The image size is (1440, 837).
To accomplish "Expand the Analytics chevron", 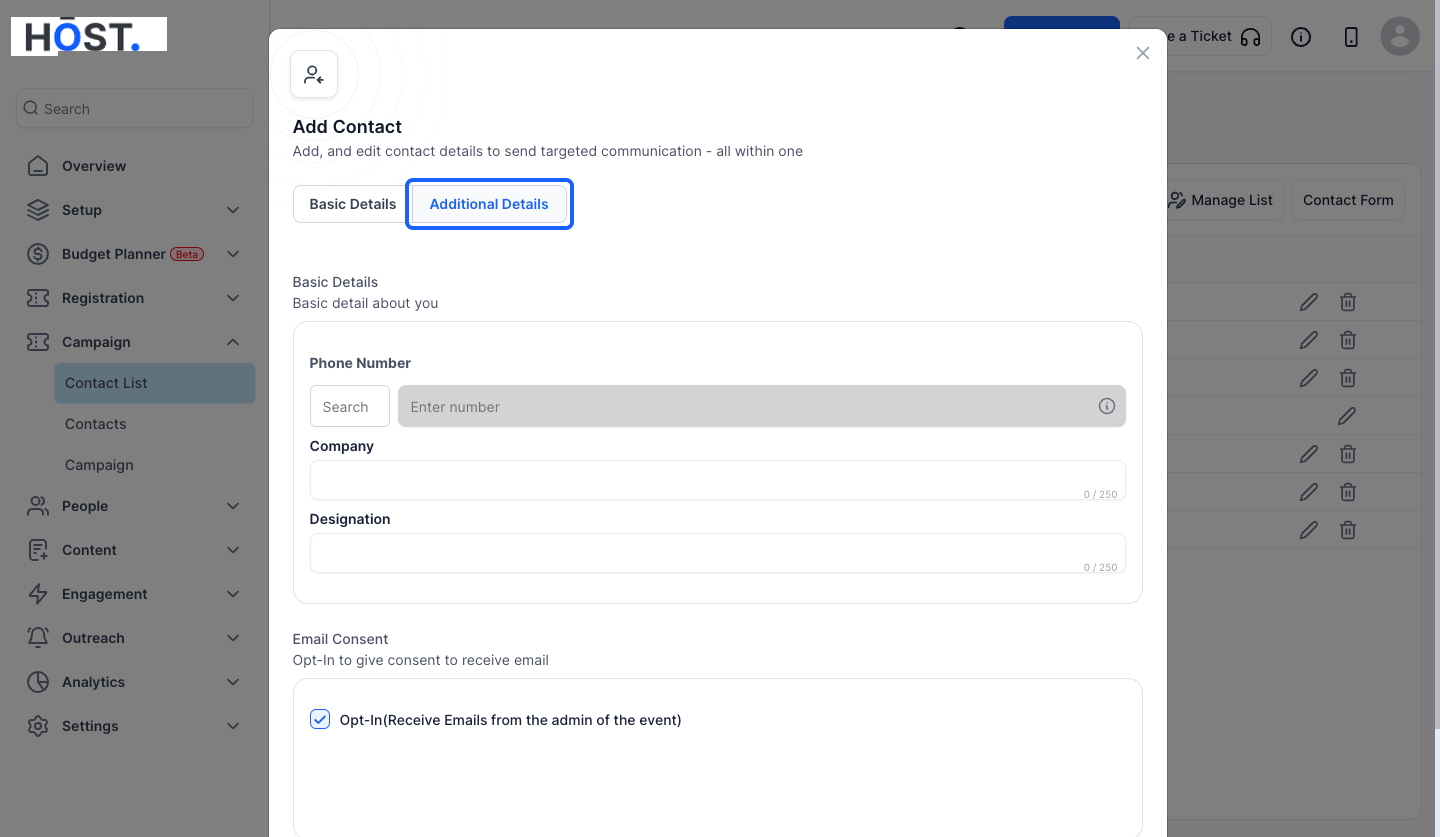I will (233, 682).
